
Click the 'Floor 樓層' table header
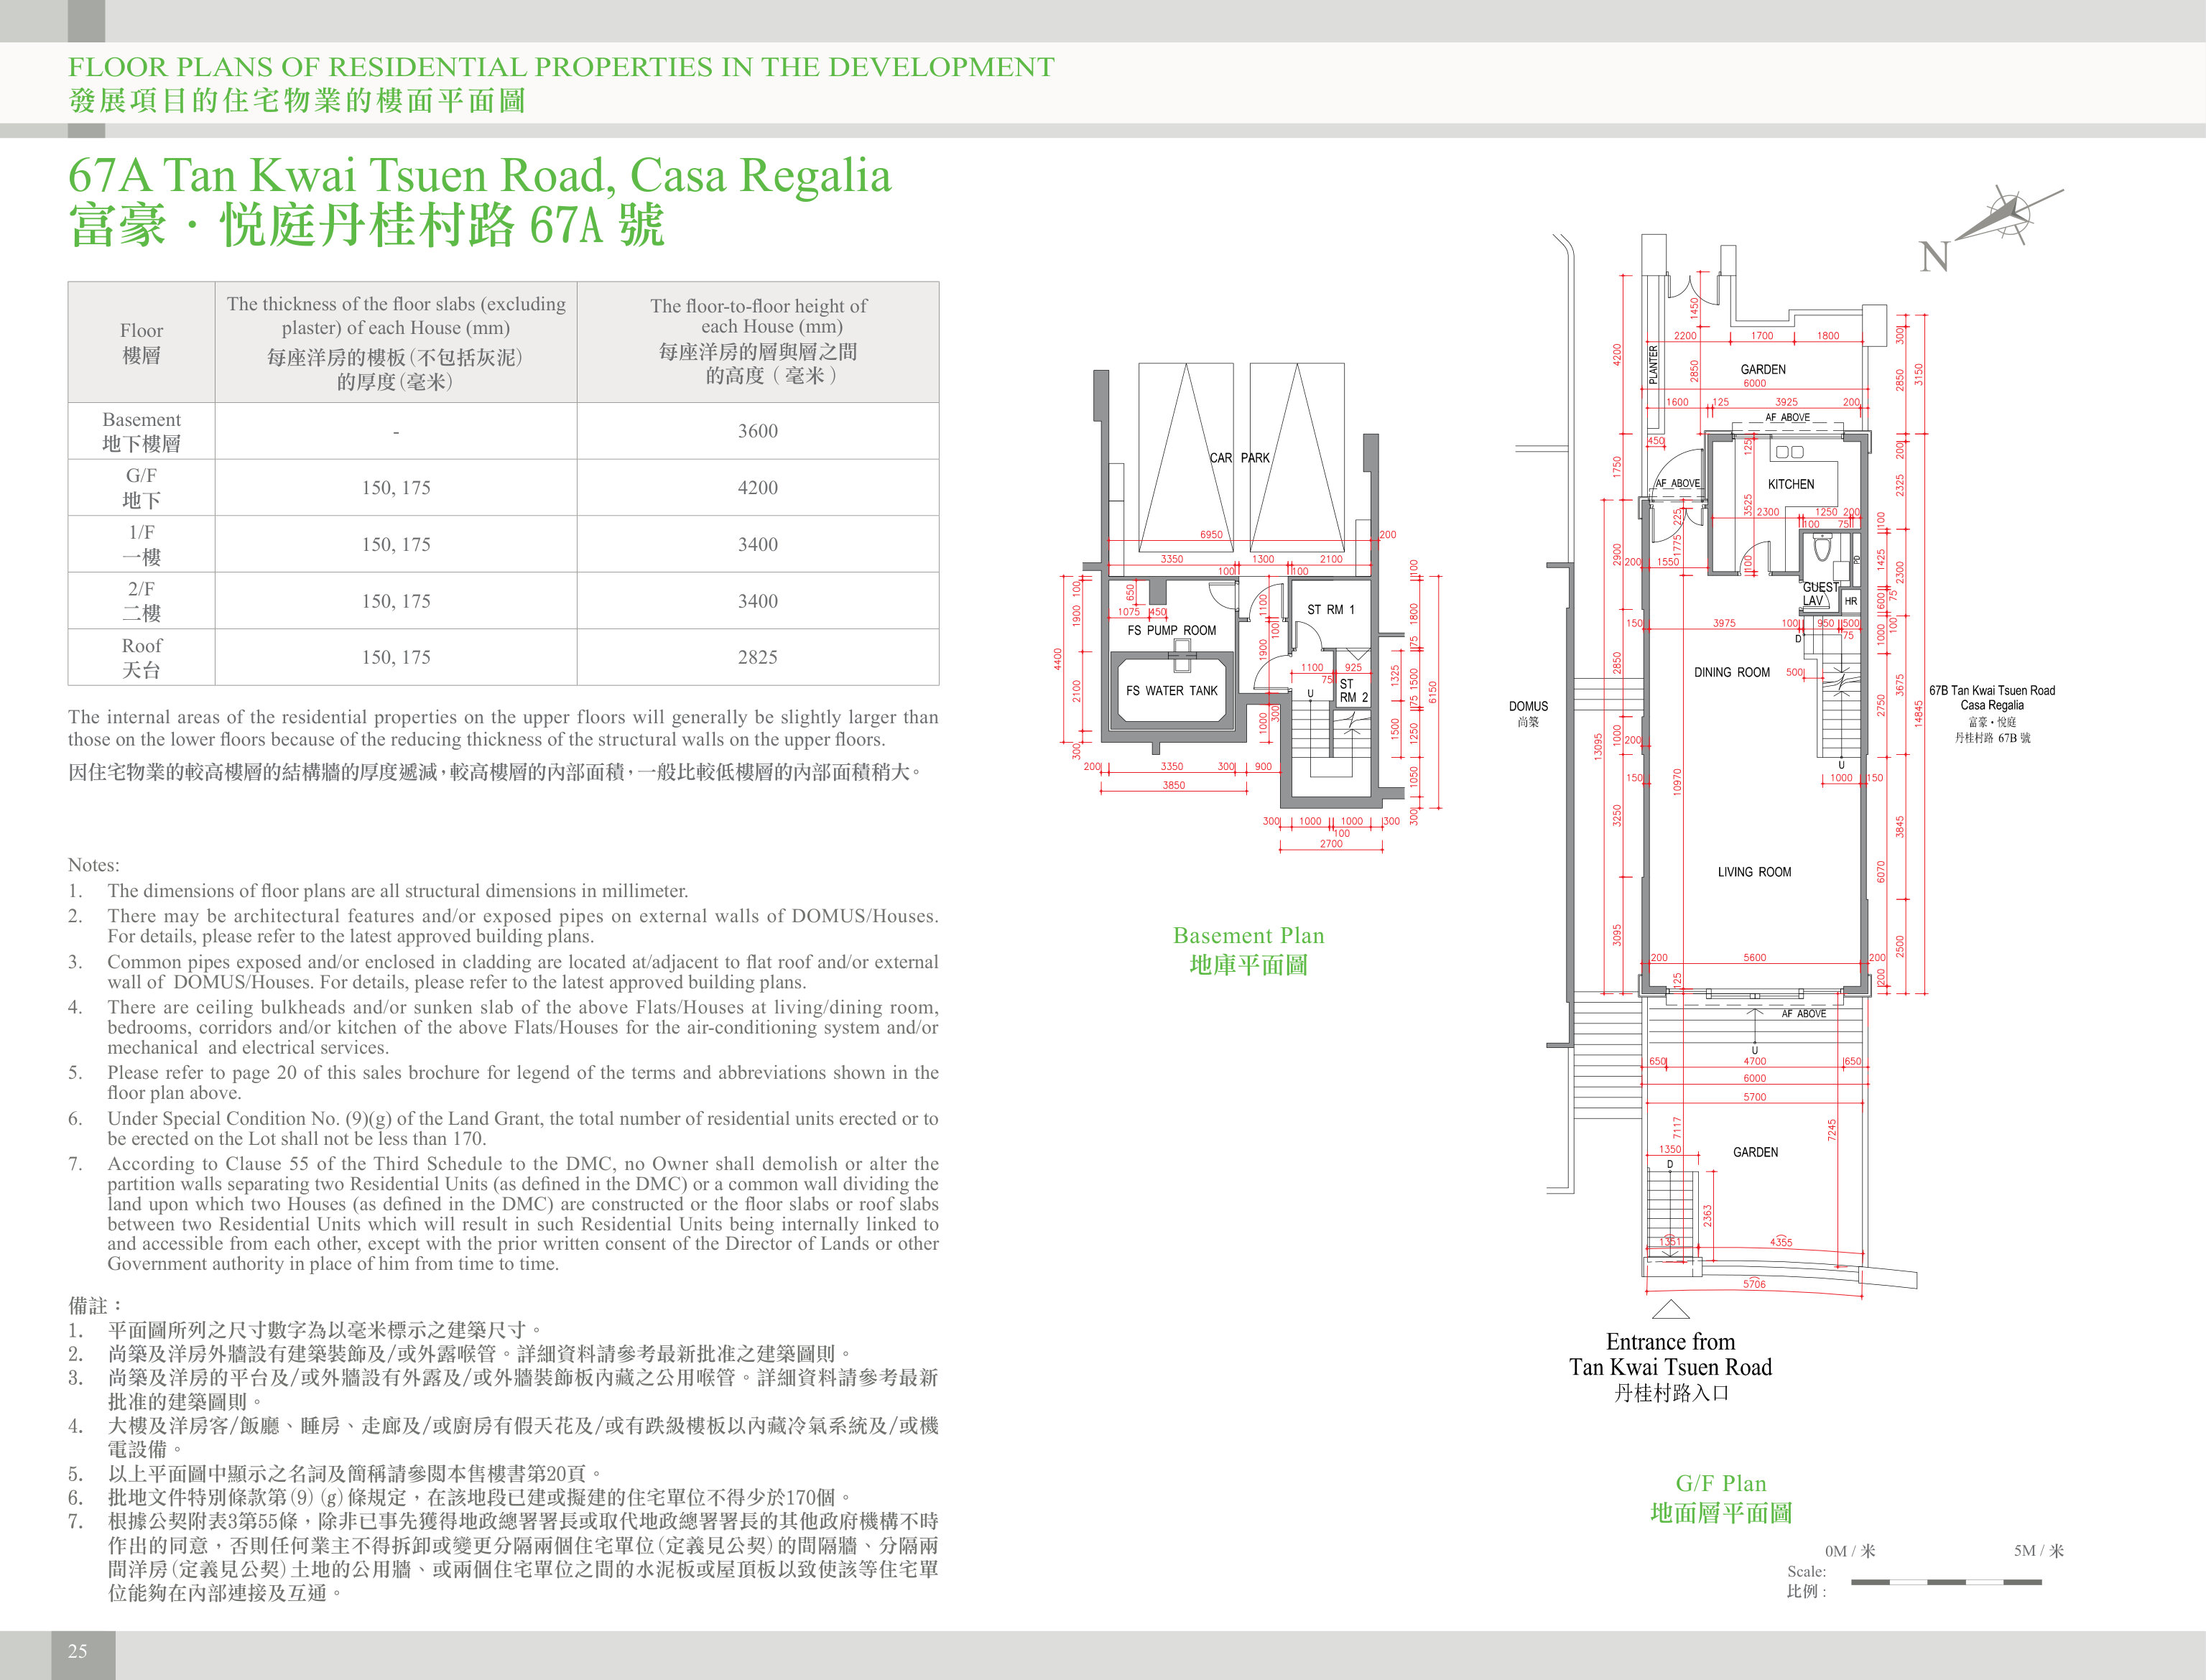141,342
